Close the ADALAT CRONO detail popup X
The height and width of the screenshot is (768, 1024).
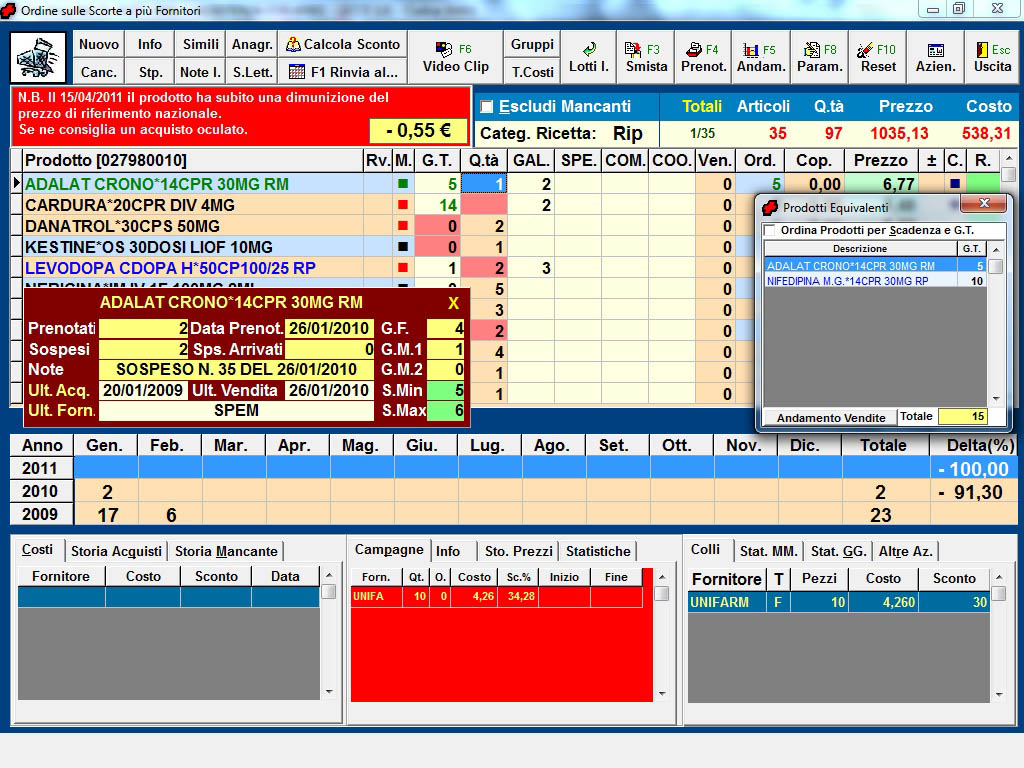(x=453, y=303)
